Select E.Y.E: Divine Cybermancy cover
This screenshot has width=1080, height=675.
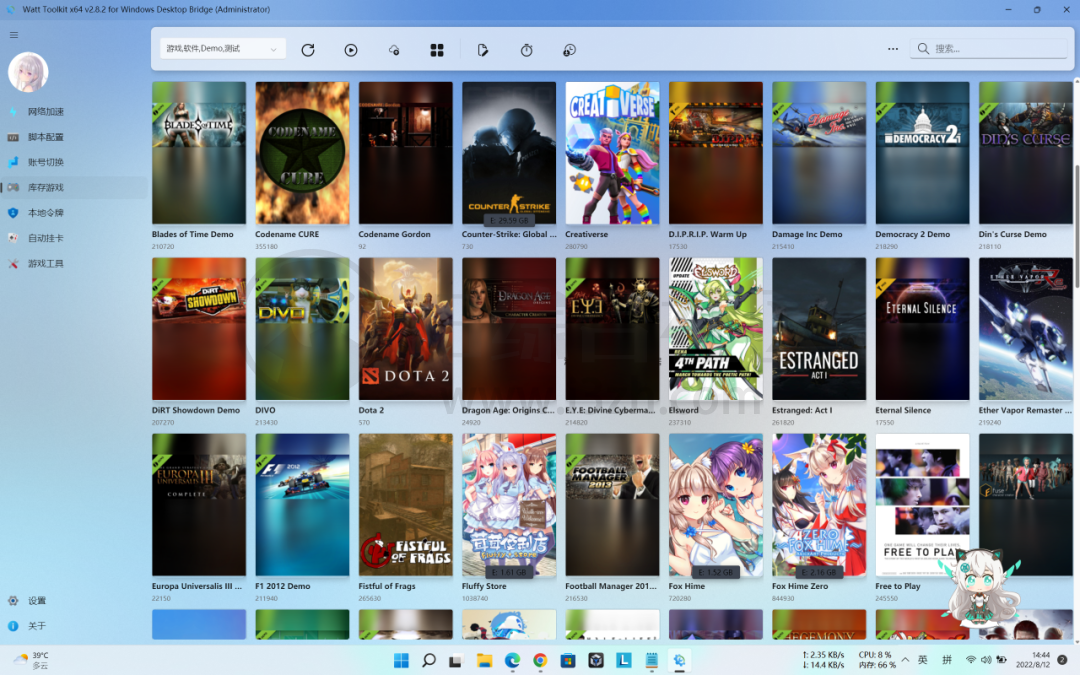(612, 329)
